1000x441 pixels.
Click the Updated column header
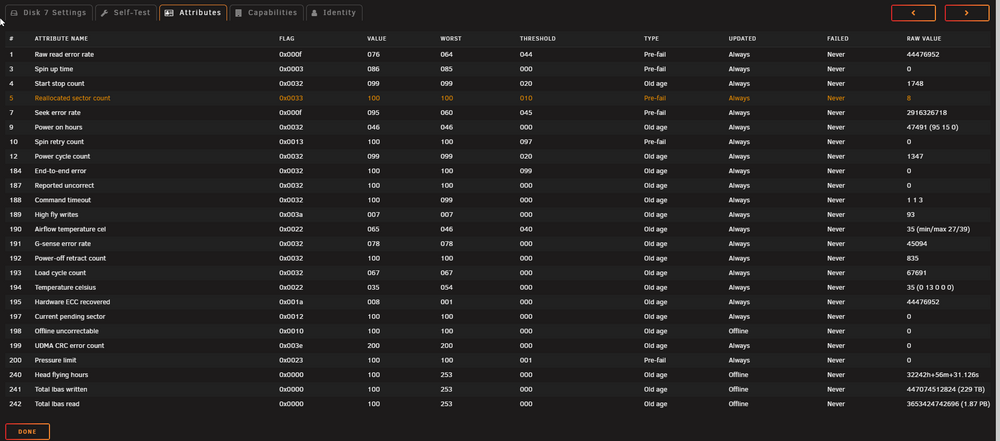[742, 39]
